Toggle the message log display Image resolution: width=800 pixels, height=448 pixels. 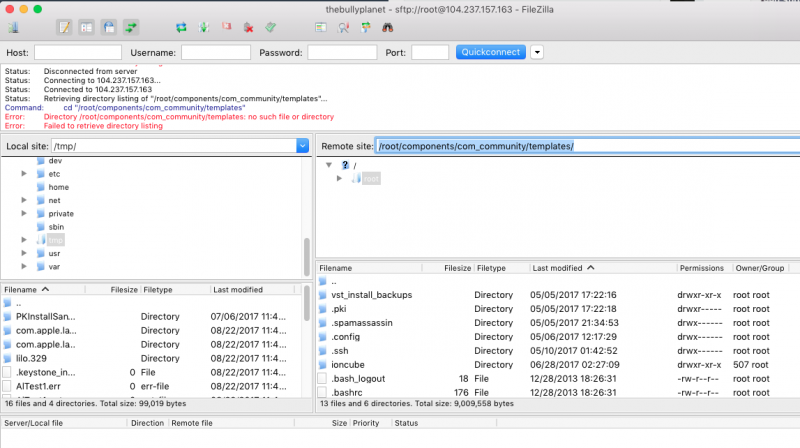[64, 28]
